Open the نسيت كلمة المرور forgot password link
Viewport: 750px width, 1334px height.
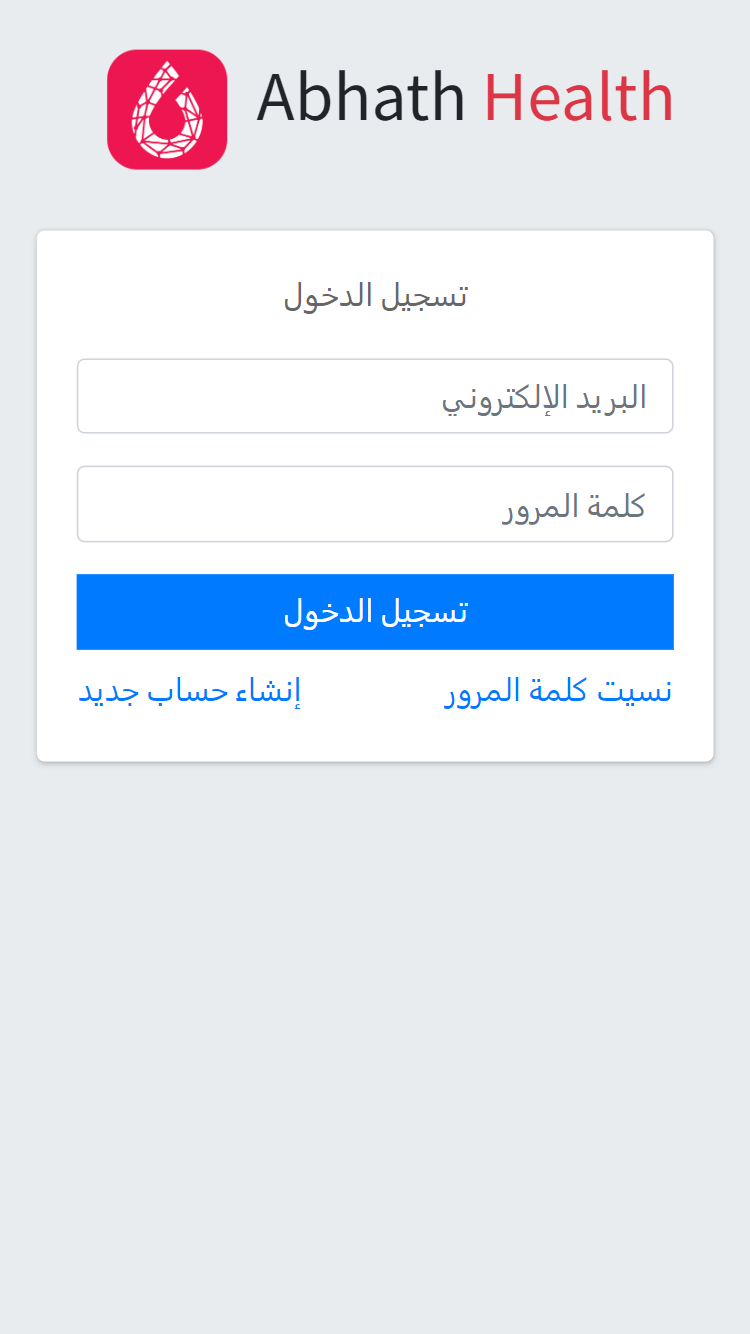coord(557,690)
